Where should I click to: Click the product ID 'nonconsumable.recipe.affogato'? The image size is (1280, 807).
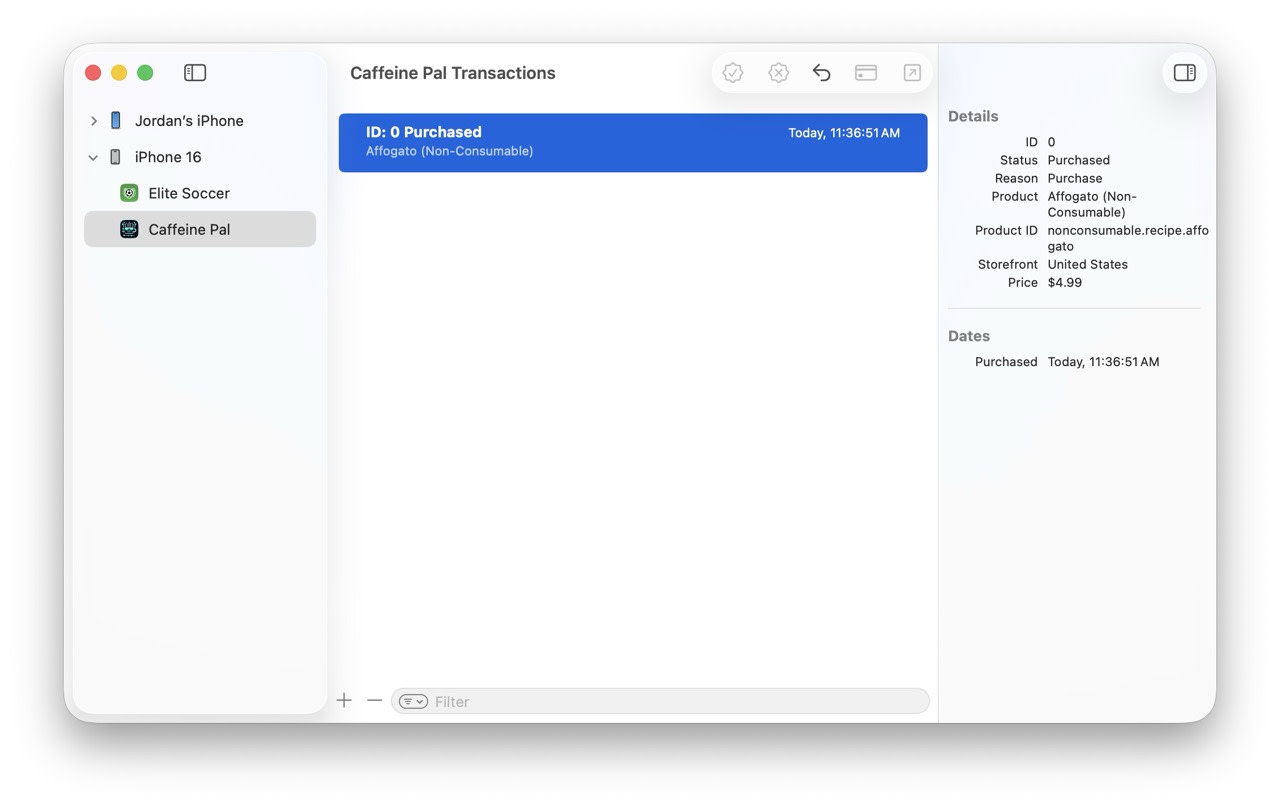coord(1128,238)
